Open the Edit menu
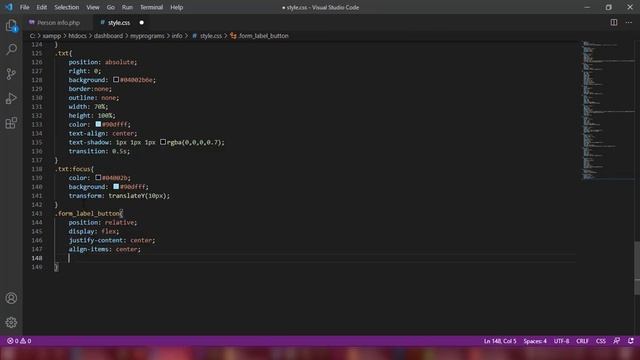 point(42,7)
